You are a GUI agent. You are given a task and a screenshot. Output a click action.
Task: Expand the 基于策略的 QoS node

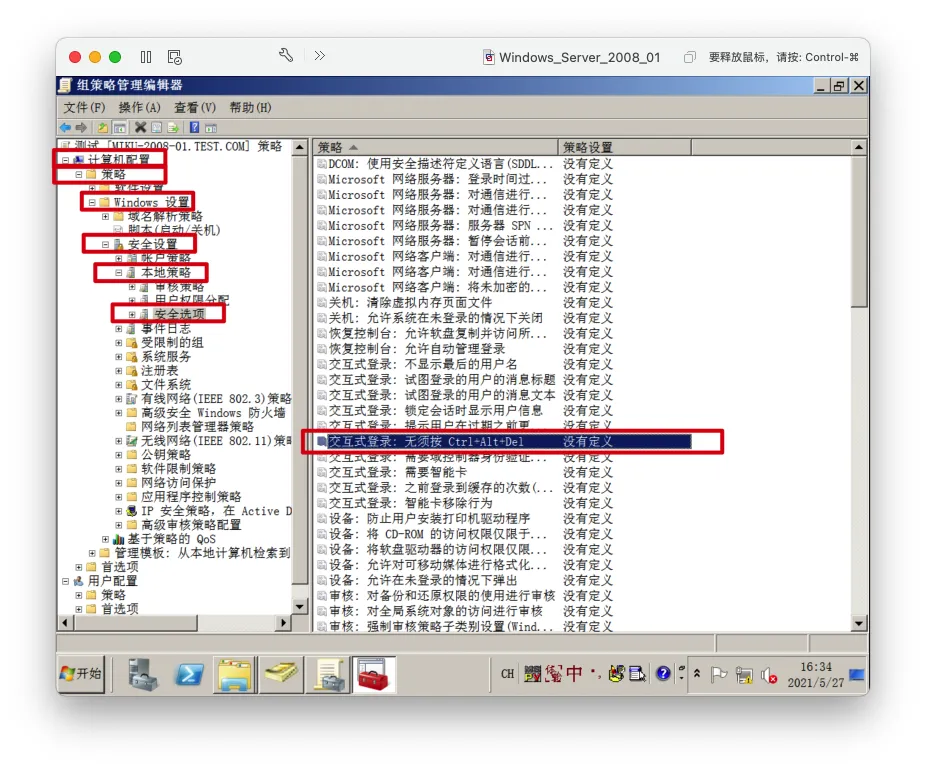pos(105,540)
